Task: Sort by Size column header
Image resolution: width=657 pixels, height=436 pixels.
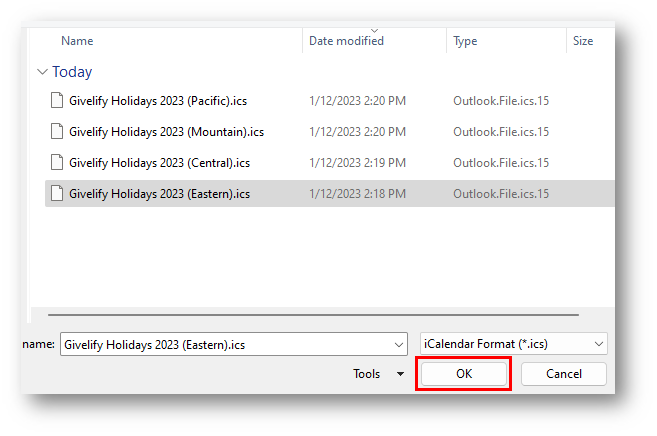Action: click(x=582, y=41)
